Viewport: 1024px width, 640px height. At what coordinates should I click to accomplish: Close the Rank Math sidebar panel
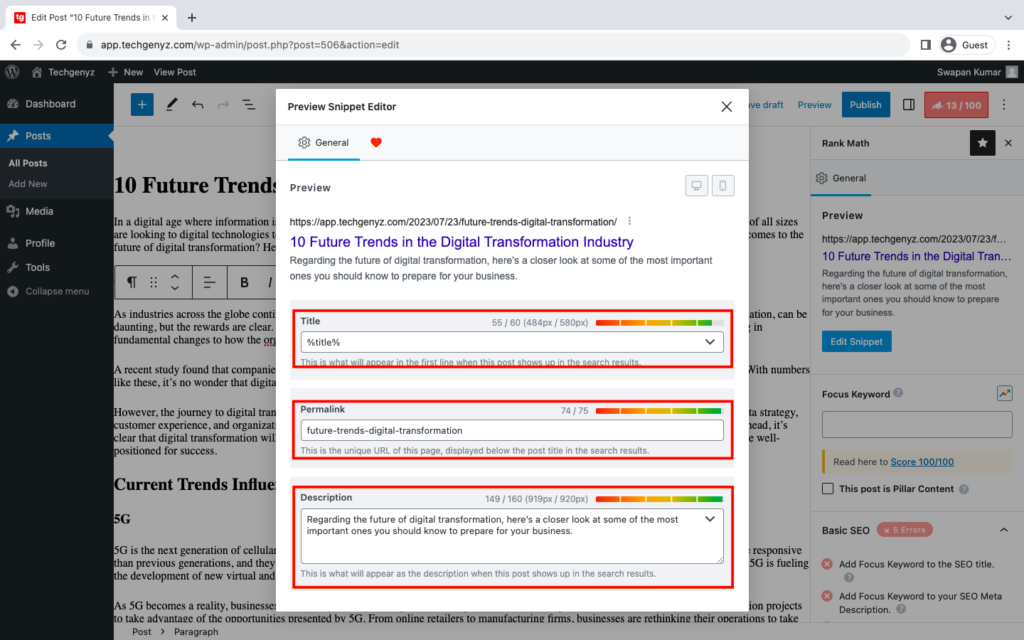pyautogui.click(x=1008, y=143)
